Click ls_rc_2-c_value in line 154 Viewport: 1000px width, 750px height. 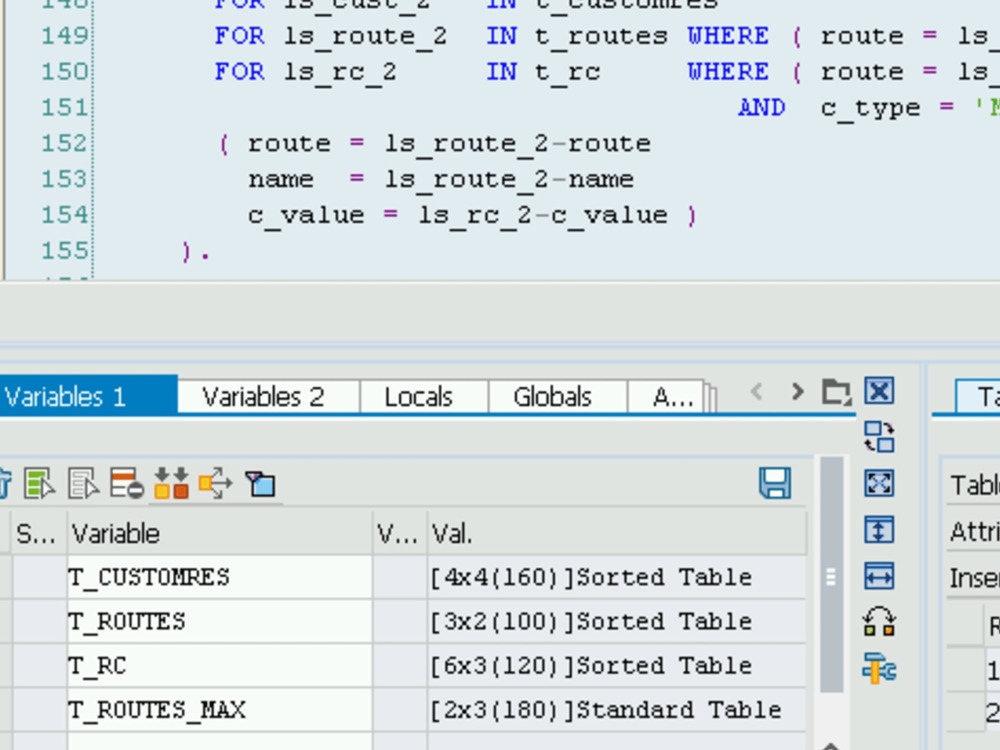pyautogui.click(x=543, y=215)
